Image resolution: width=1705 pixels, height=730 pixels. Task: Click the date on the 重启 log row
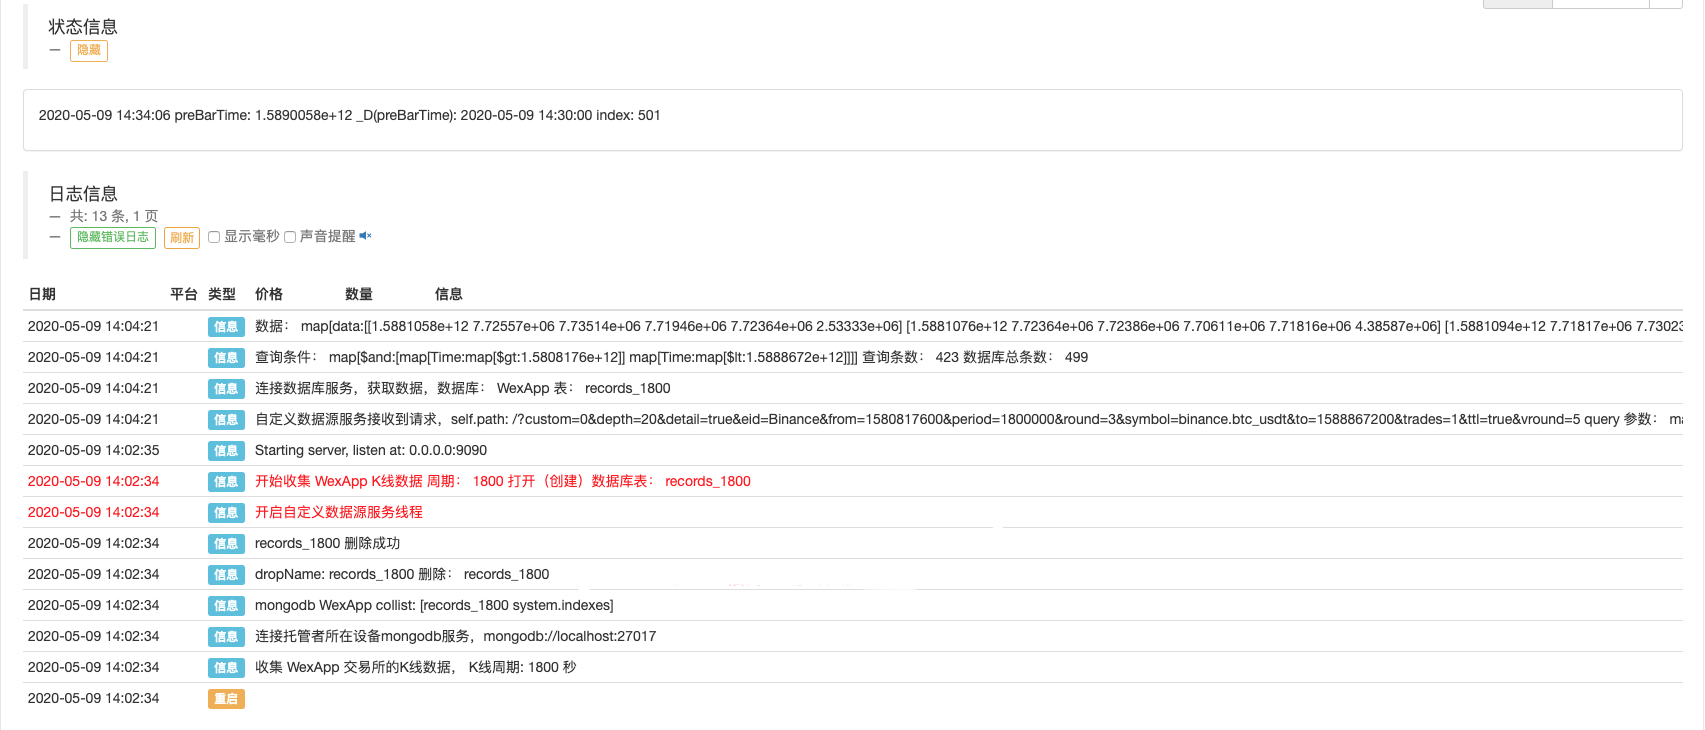point(94,698)
